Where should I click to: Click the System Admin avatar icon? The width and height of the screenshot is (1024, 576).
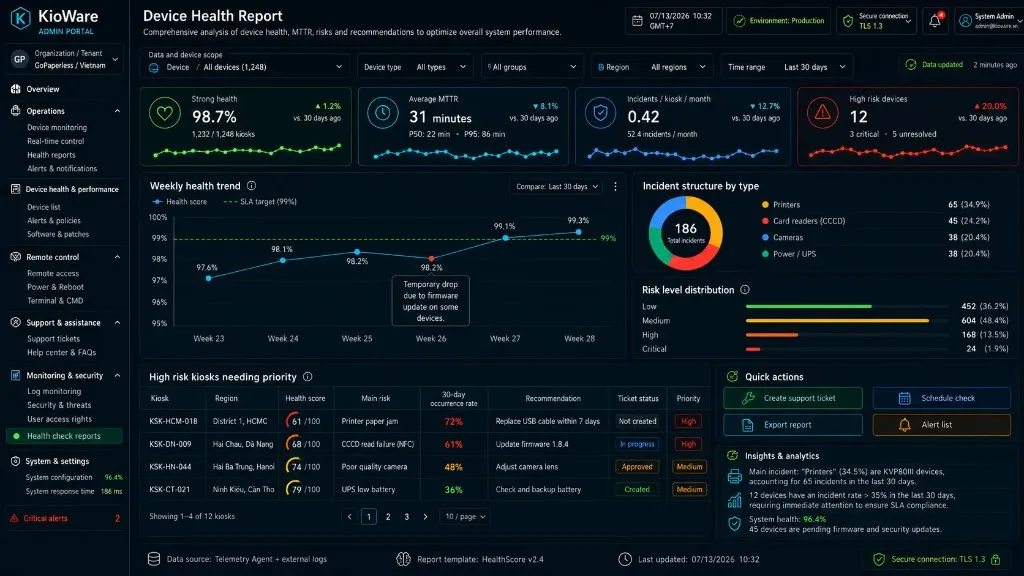965,21
